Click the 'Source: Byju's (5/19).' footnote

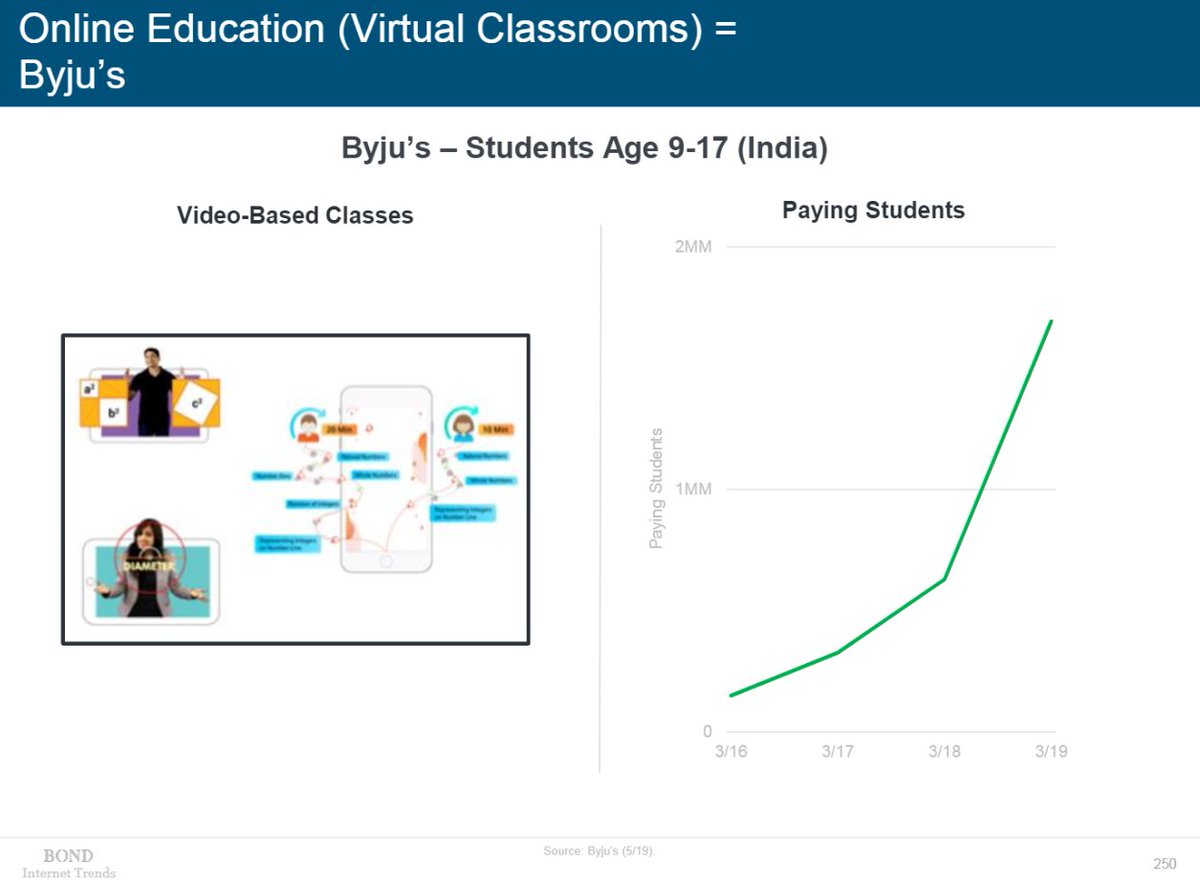pyautogui.click(x=600, y=851)
